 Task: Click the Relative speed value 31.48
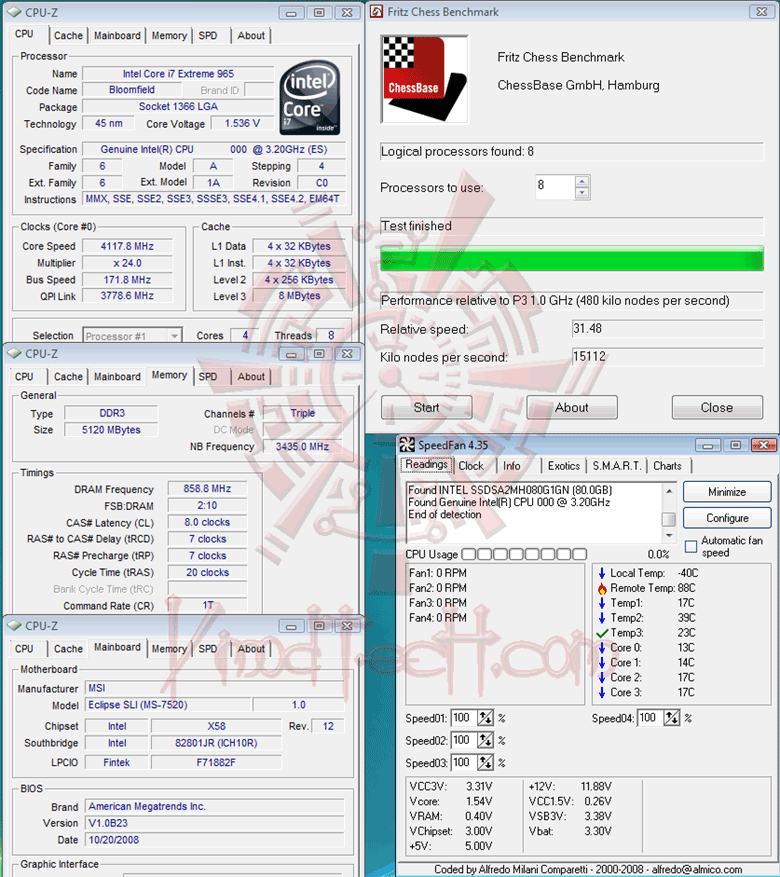(x=668, y=329)
